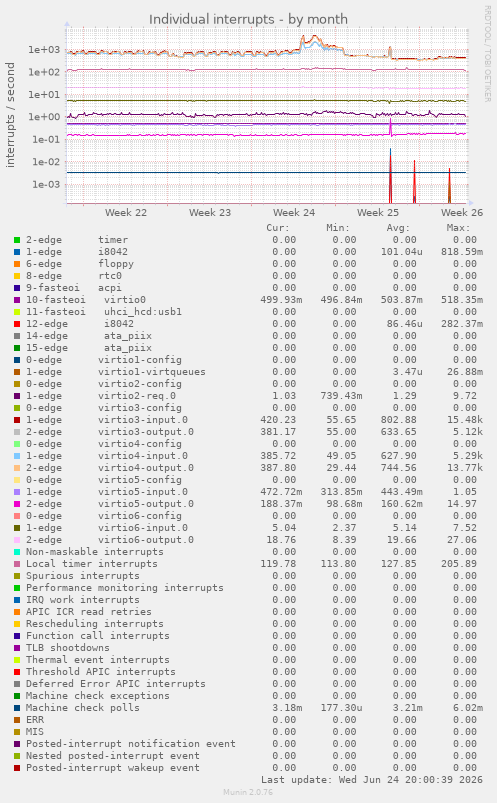Screen dimensions: 497x803
Task: Select the swatch beside uhci_hcd:usb1
Action: pos(17,312)
